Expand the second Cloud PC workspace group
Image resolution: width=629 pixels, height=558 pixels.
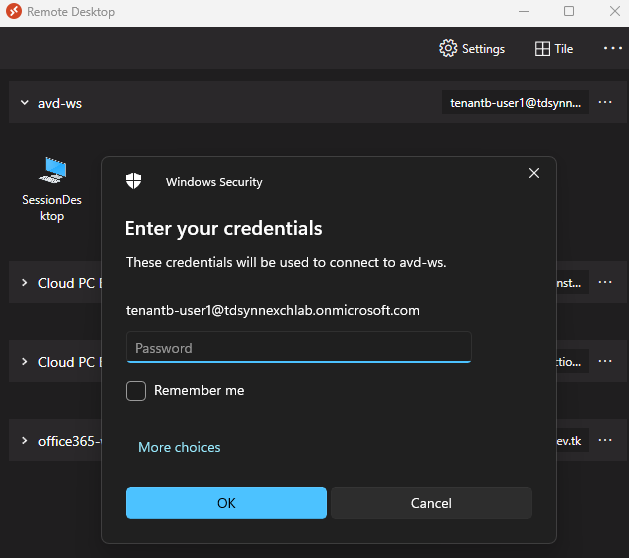click(24, 361)
